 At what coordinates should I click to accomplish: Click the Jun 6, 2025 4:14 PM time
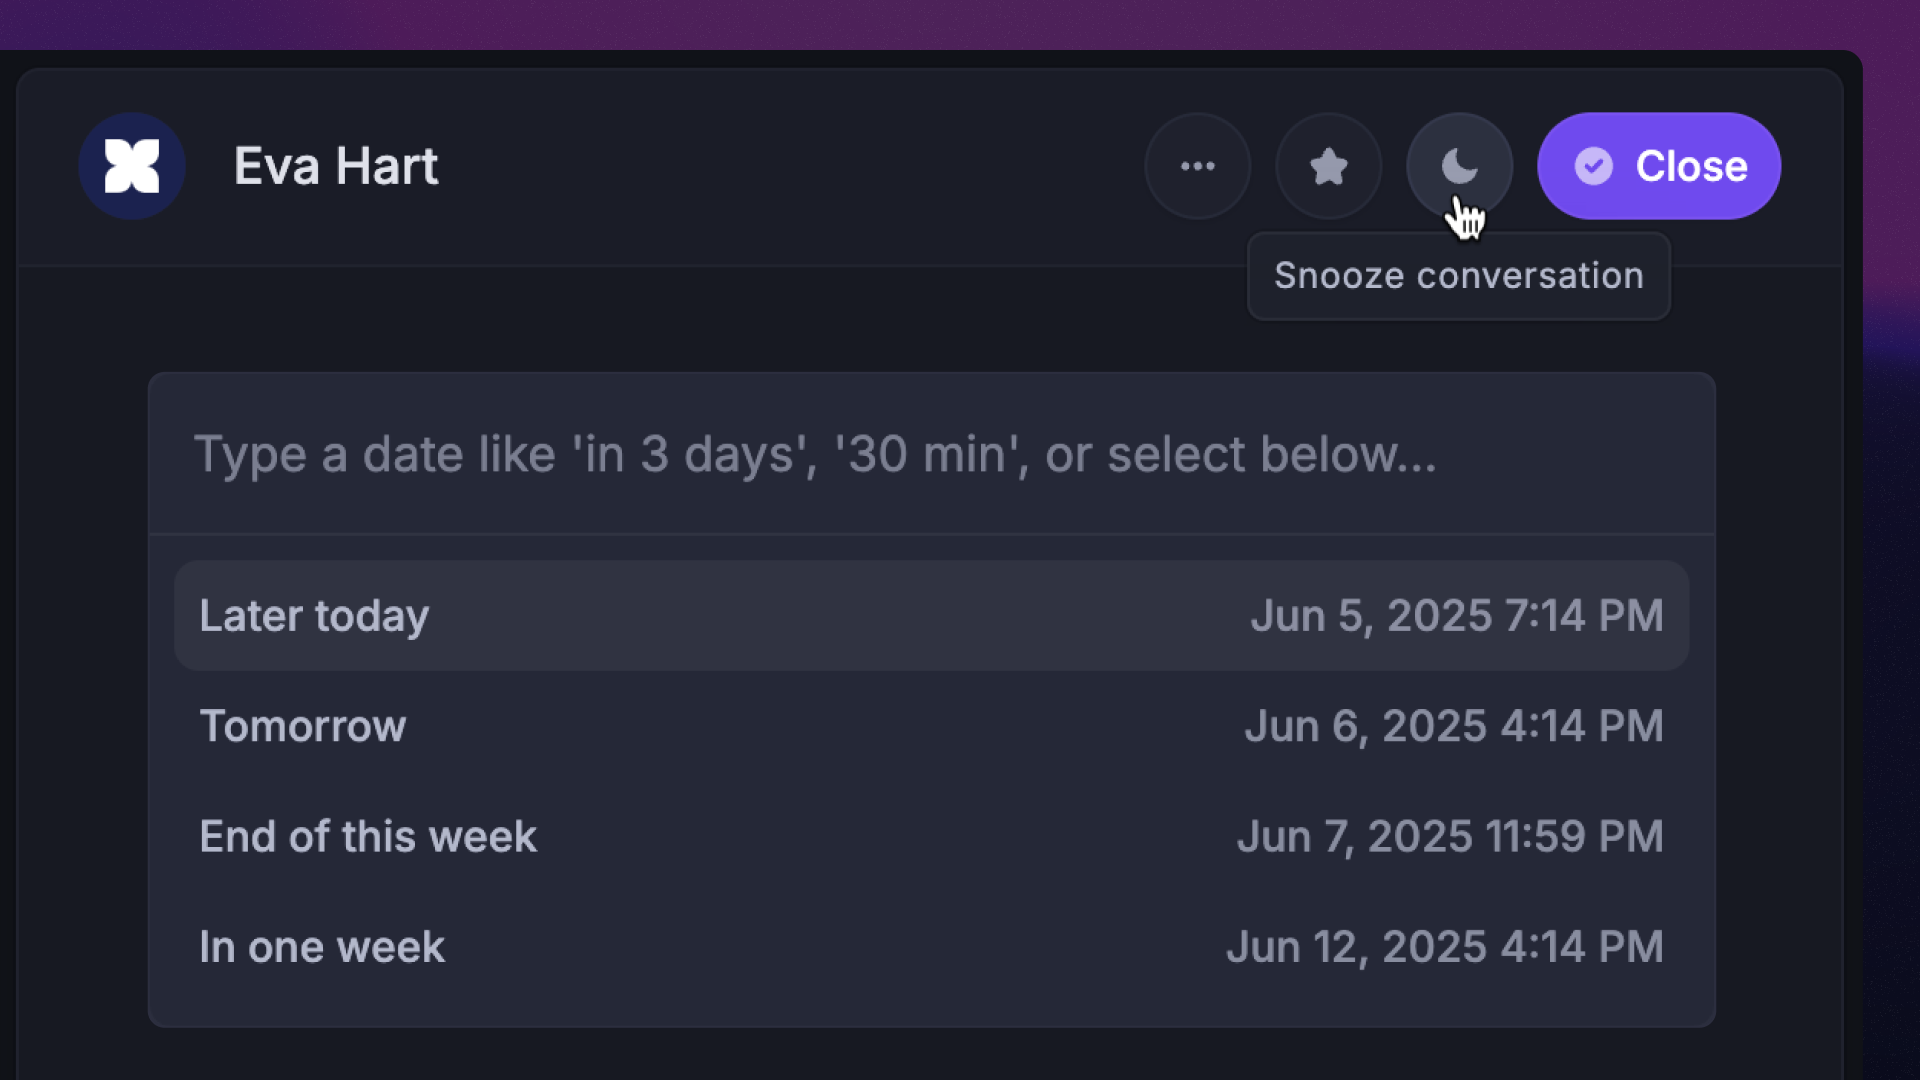click(1453, 726)
